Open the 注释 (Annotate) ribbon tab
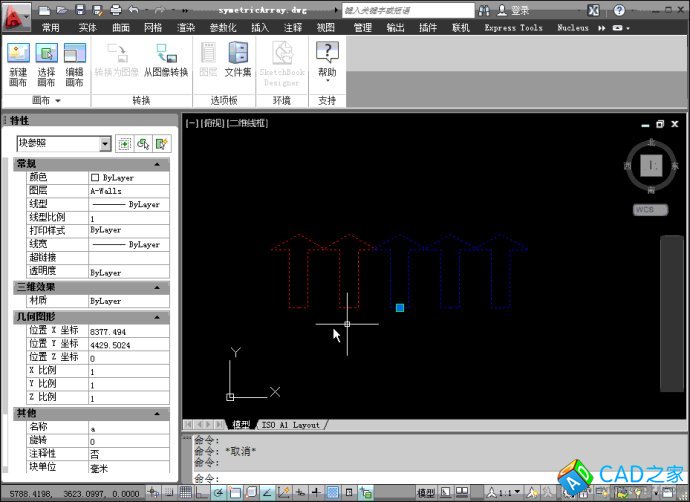 point(293,28)
